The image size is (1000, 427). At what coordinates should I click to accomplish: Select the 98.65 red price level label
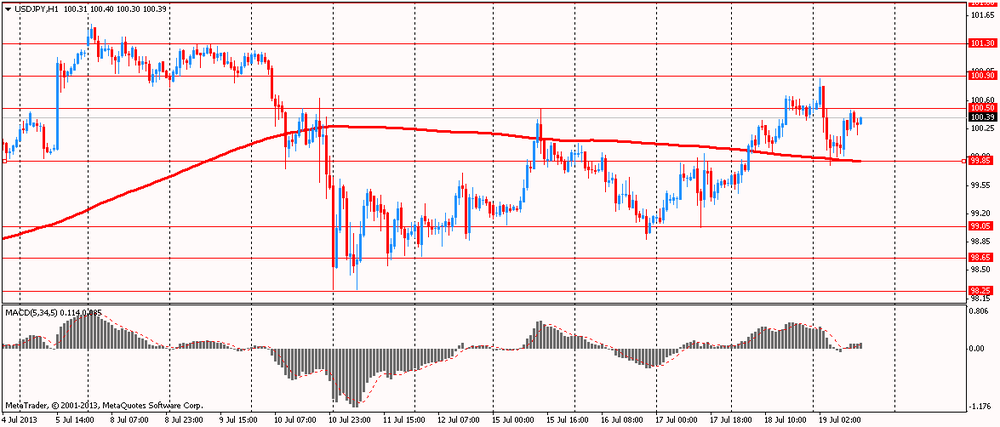[x=982, y=258]
